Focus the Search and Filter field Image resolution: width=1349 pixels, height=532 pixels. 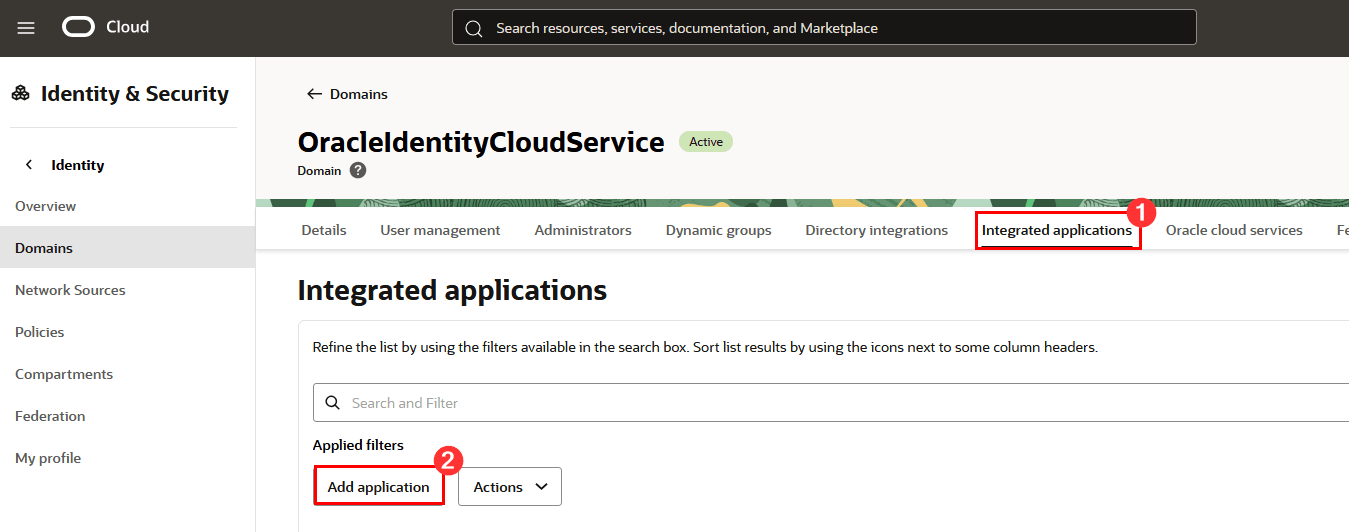click(830, 403)
